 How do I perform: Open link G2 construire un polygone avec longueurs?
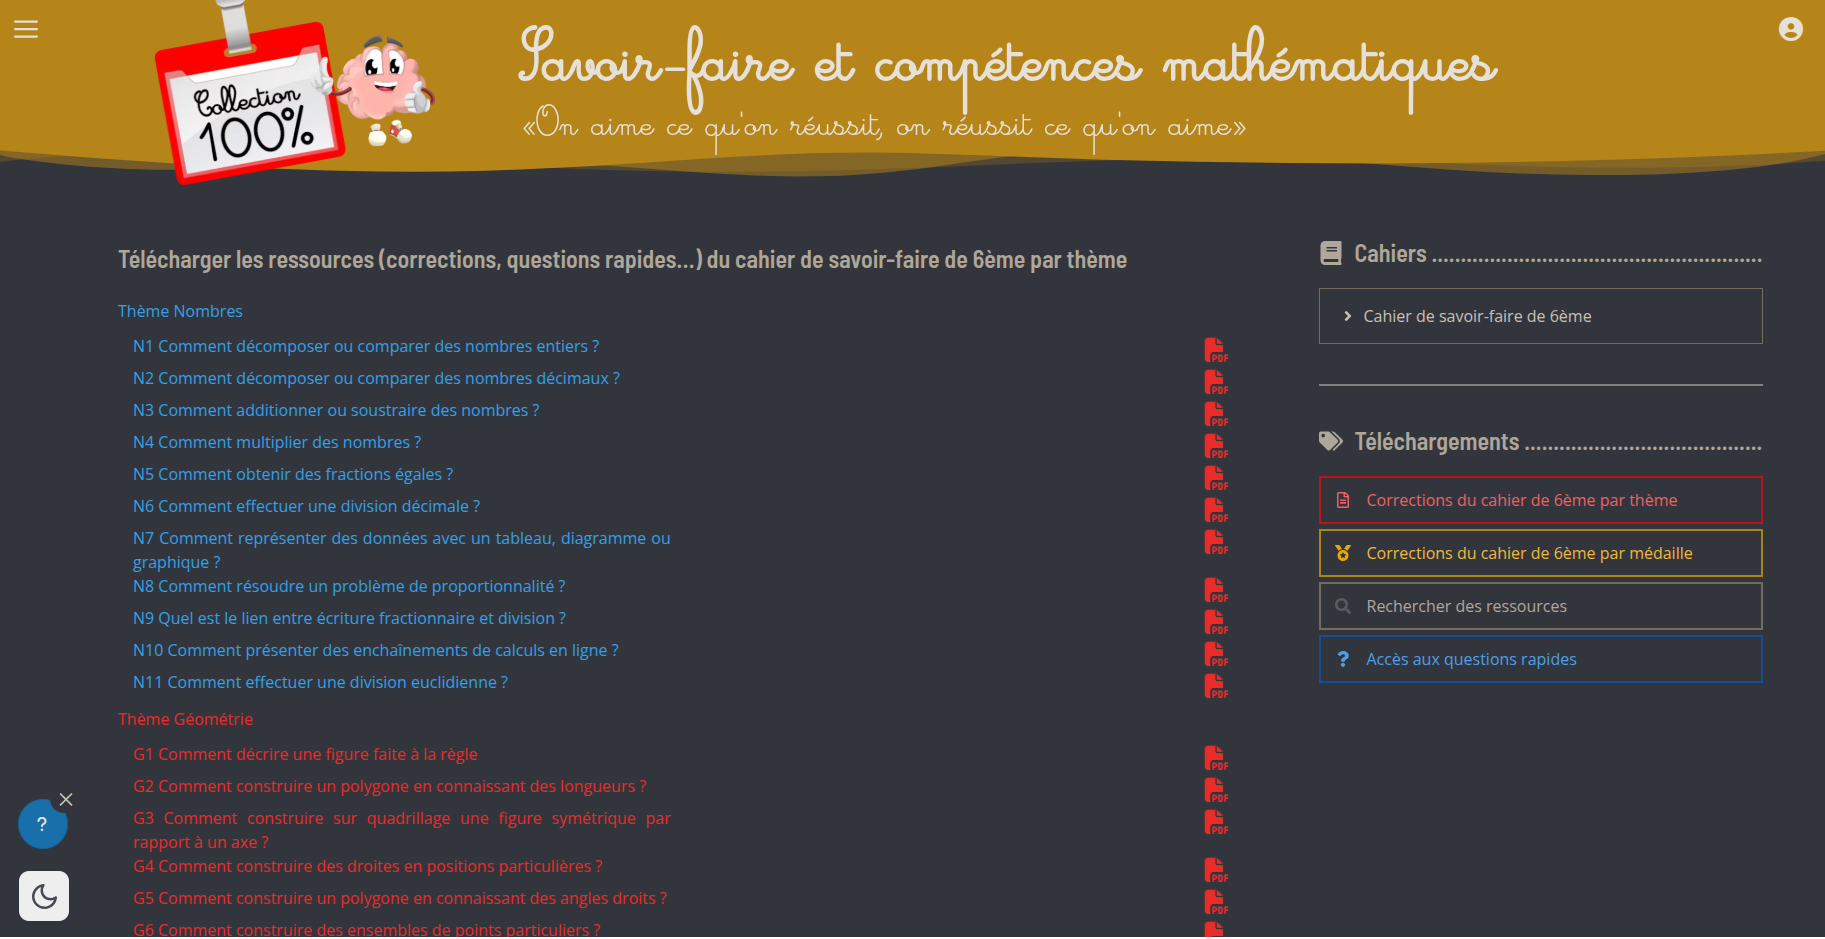pyautogui.click(x=390, y=786)
